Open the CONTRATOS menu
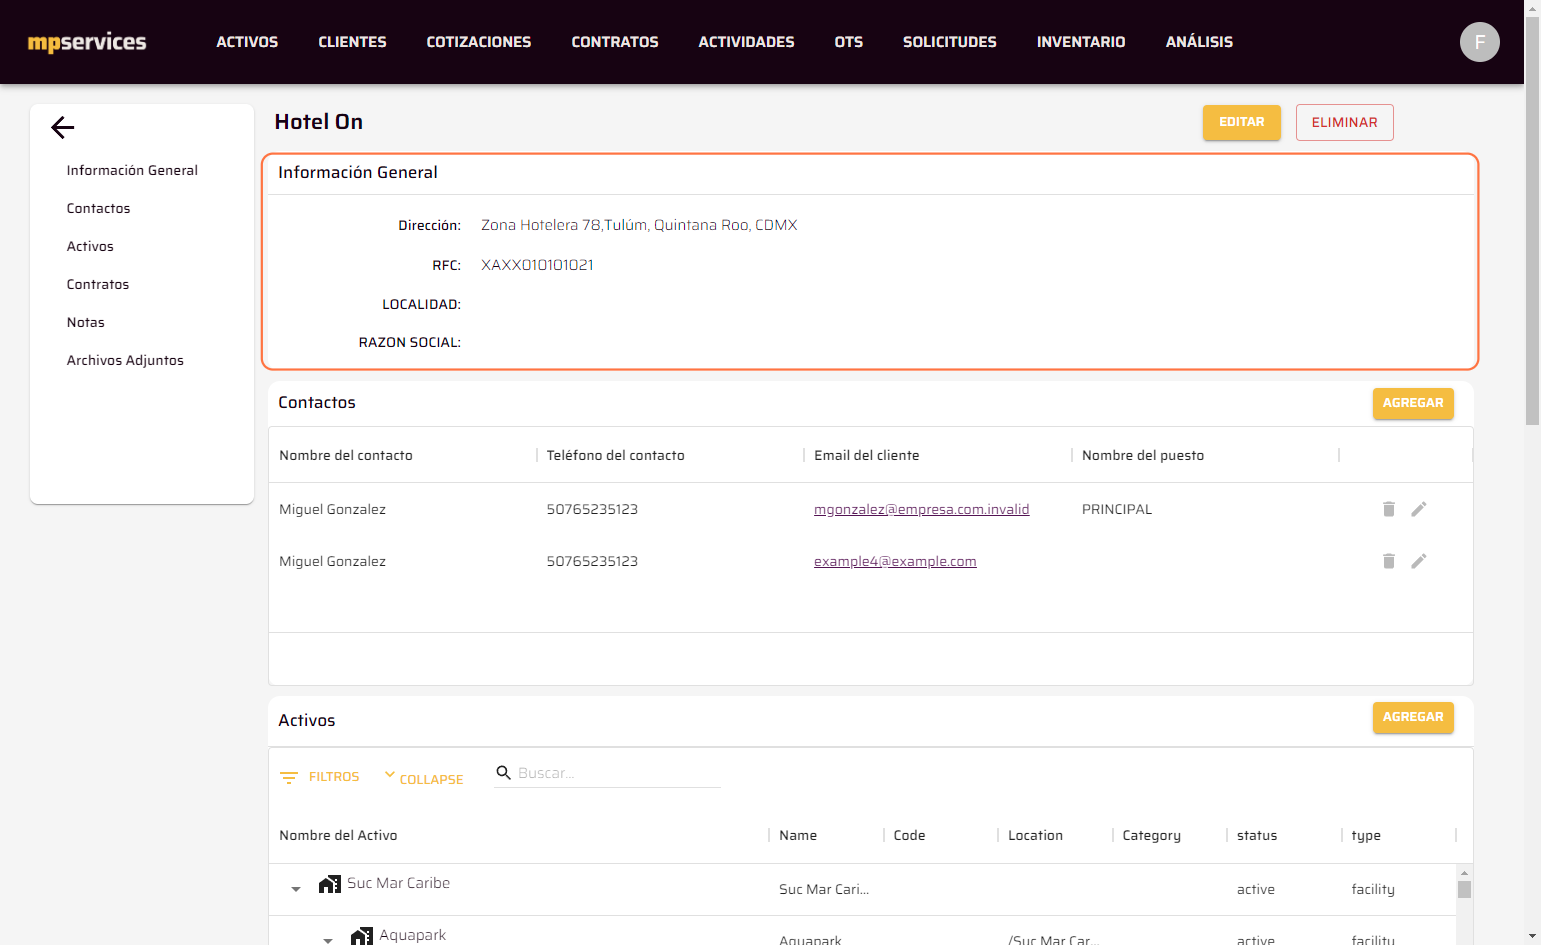Image resolution: width=1541 pixels, height=945 pixels. [615, 42]
